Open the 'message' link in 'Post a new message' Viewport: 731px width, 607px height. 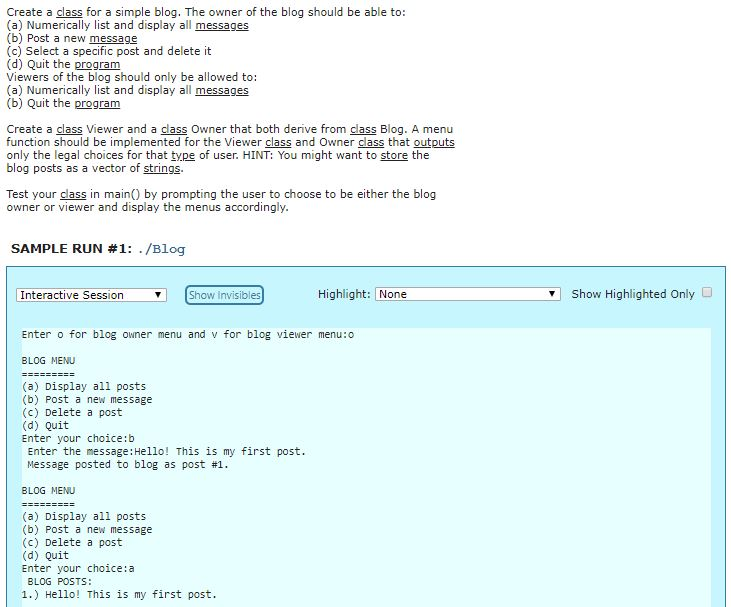coord(113,38)
